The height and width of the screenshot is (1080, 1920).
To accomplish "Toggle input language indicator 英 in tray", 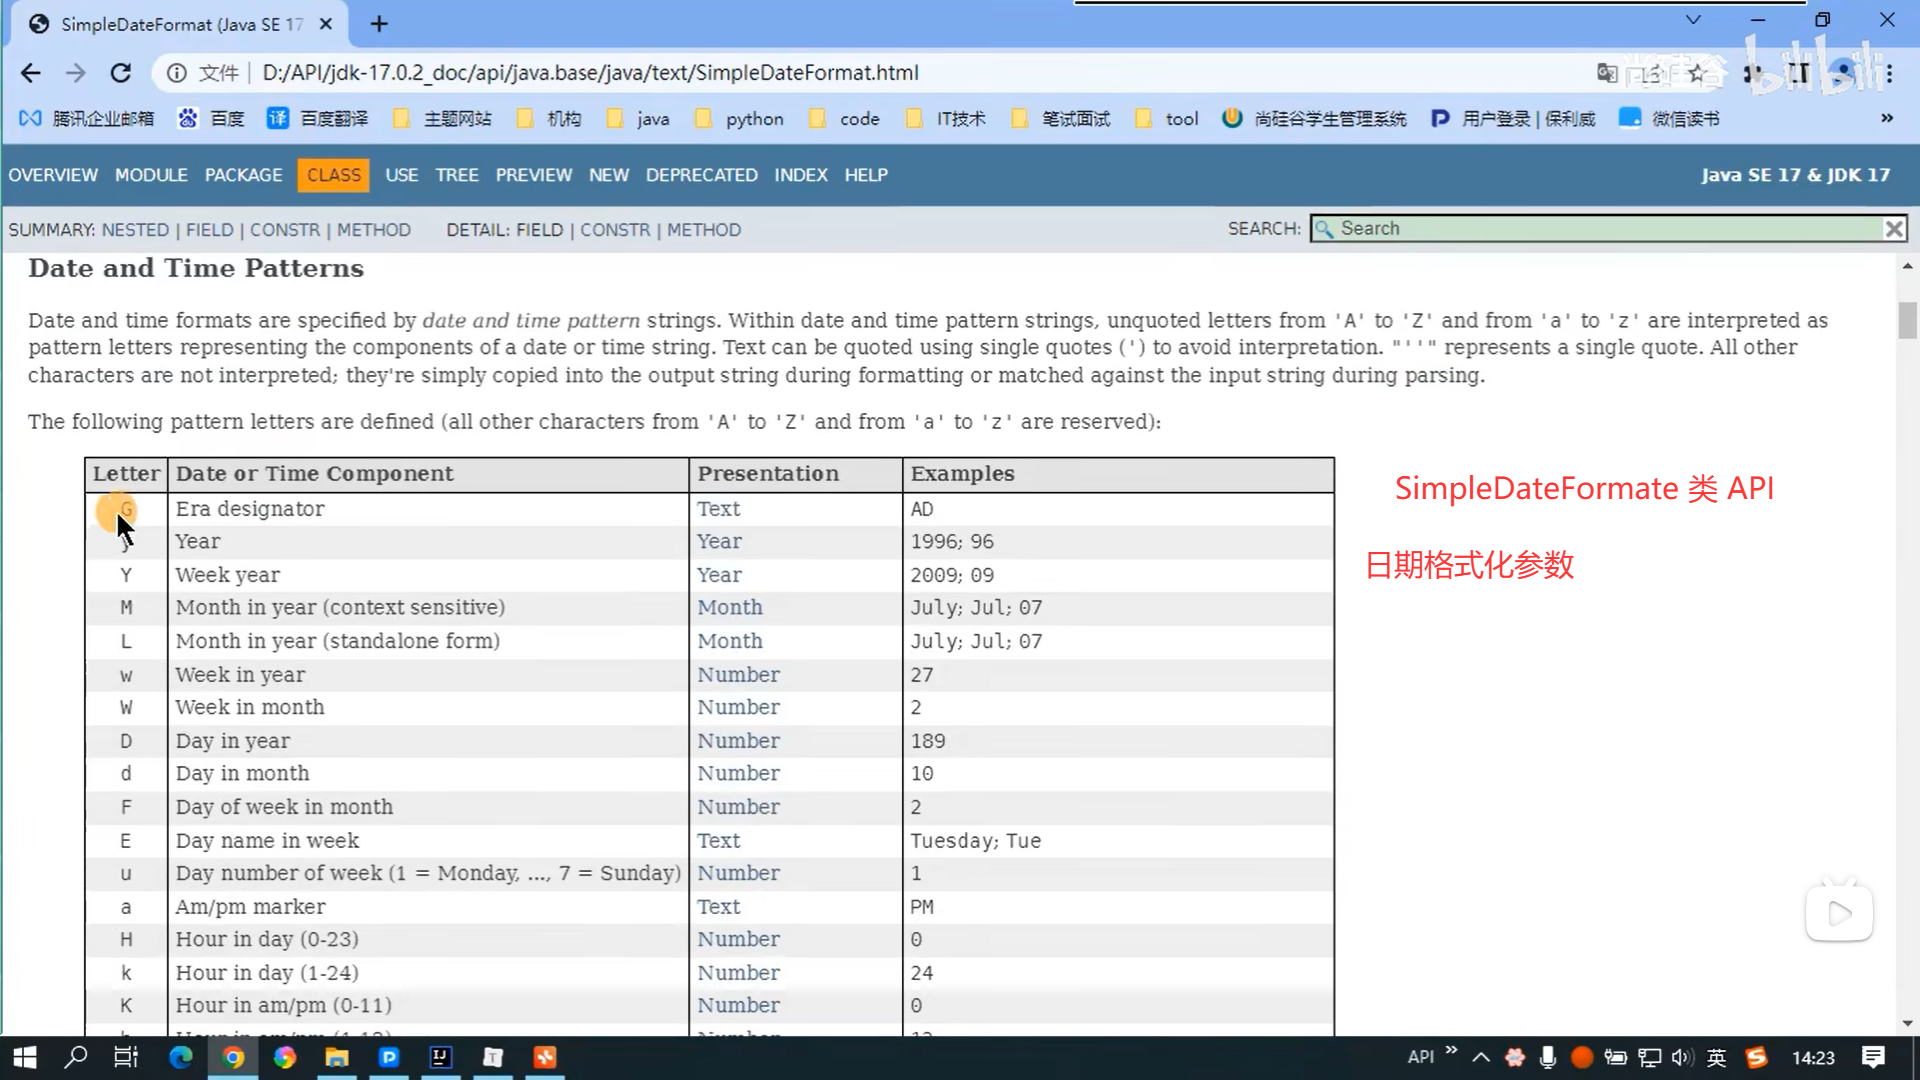I will click(x=1717, y=1057).
